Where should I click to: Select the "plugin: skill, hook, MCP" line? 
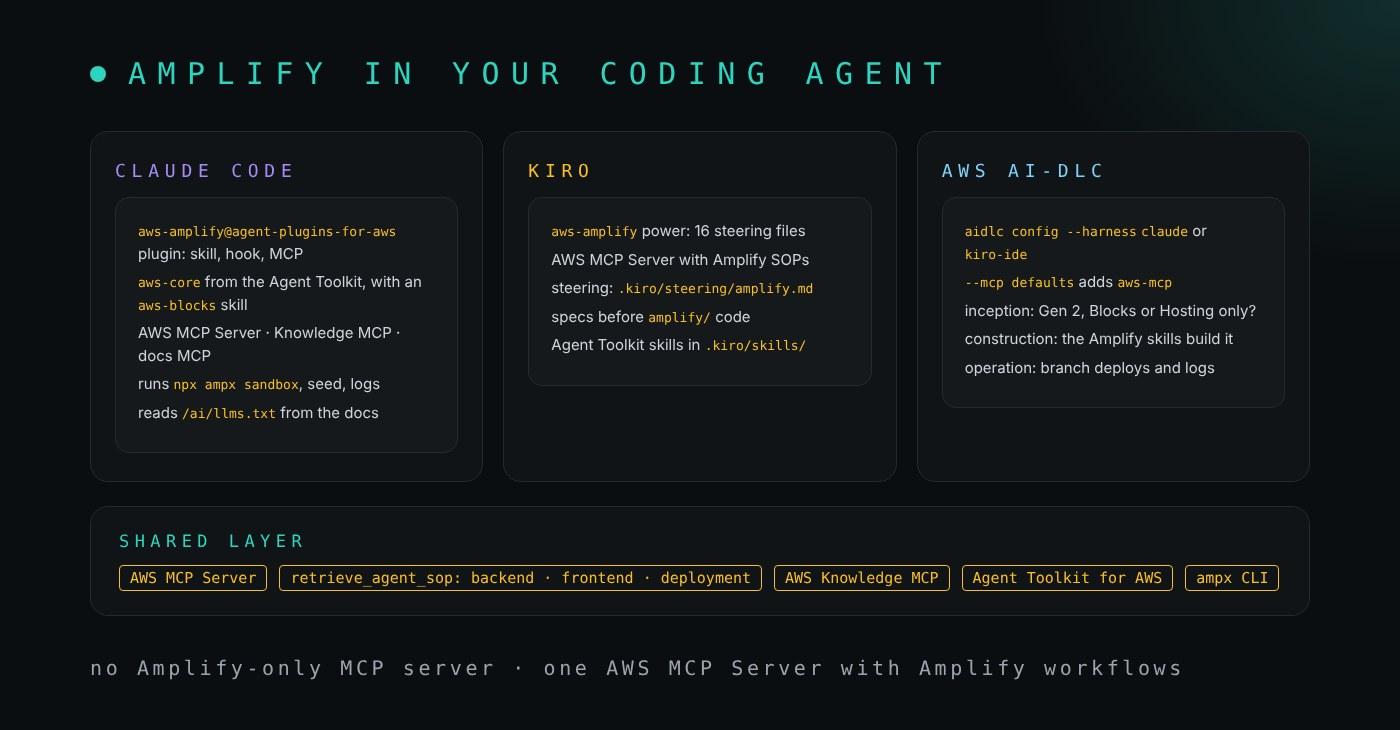(x=220, y=254)
